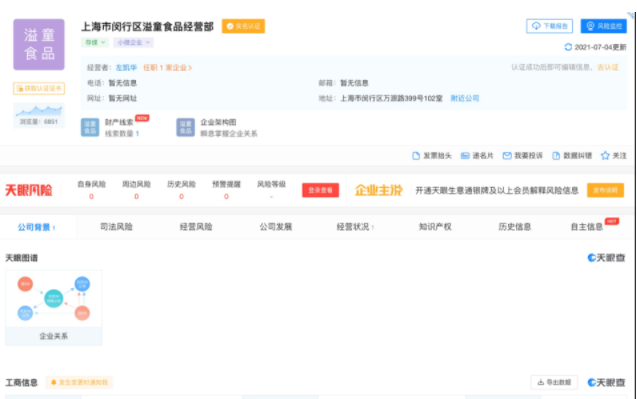The width and height of the screenshot is (637, 399).
Task: Select 周边风险 count
Action: click(x=136, y=197)
